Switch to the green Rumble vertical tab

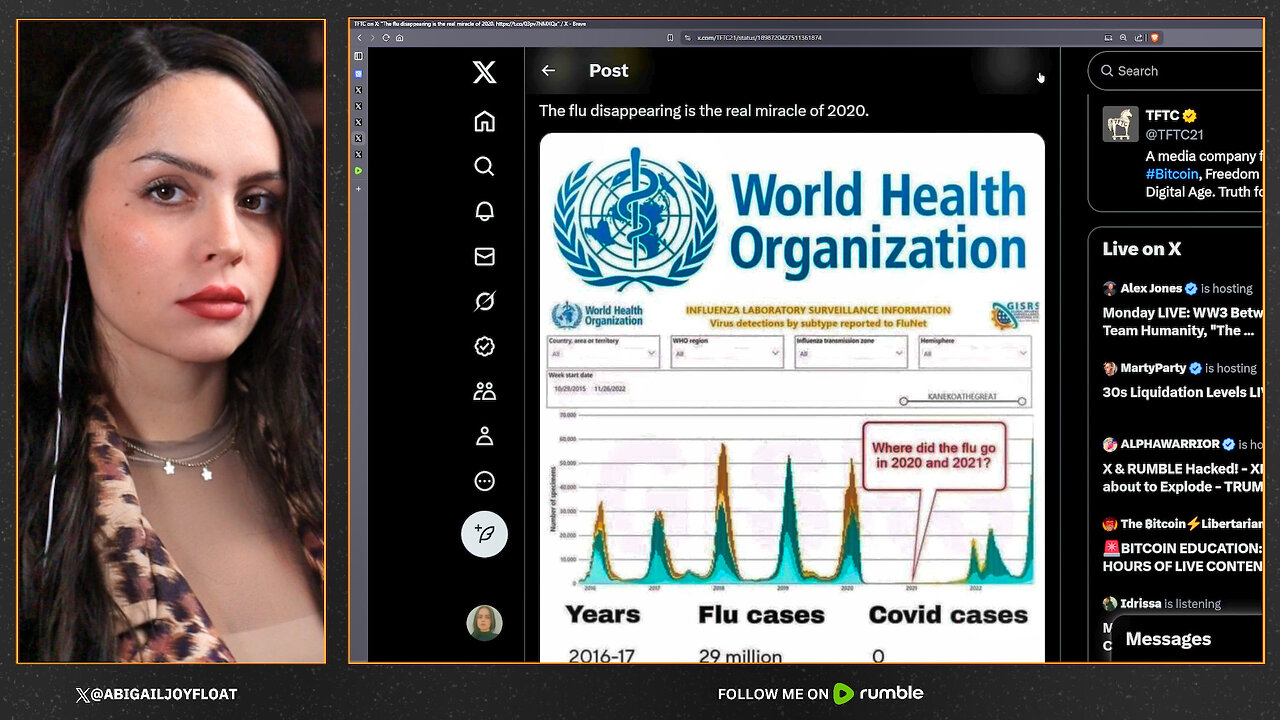359,171
